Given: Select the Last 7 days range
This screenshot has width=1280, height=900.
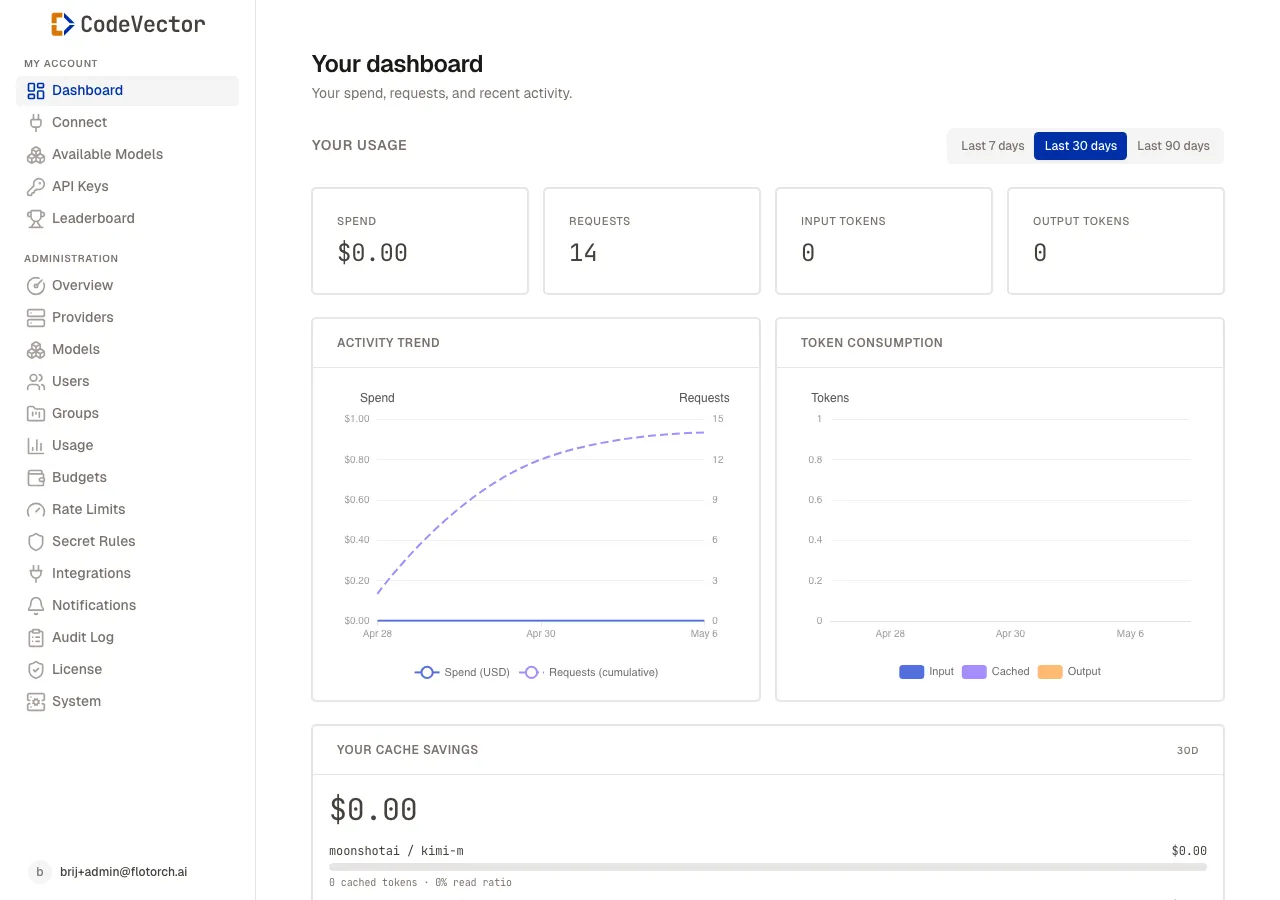Looking at the screenshot, I should (992, 146).
